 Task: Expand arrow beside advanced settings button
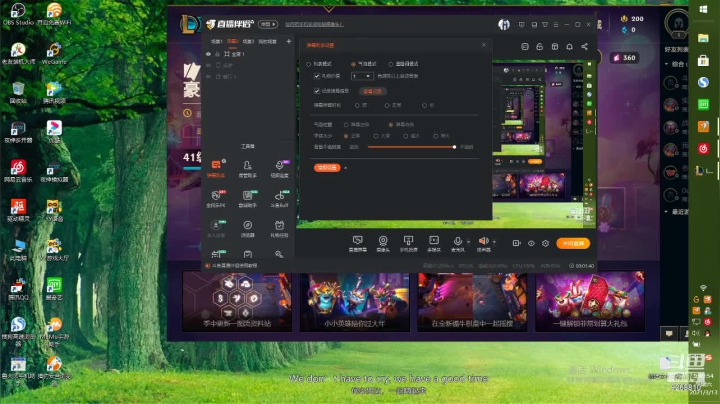point(345,168)
